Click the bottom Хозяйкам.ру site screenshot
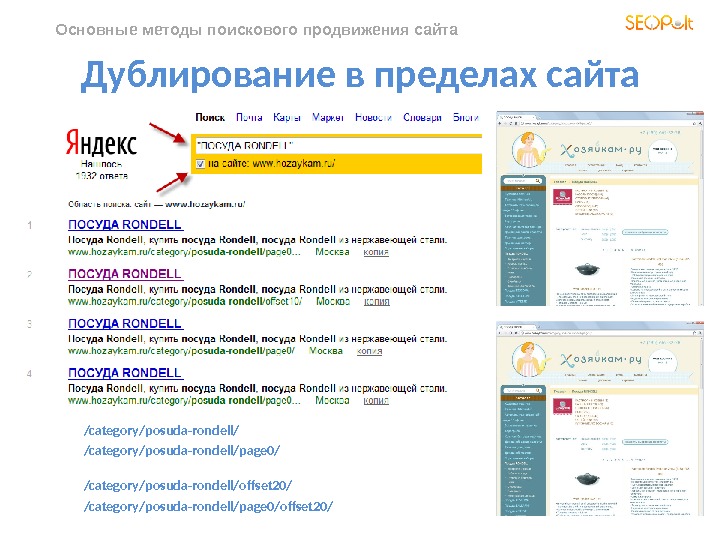 coord(599,418)
